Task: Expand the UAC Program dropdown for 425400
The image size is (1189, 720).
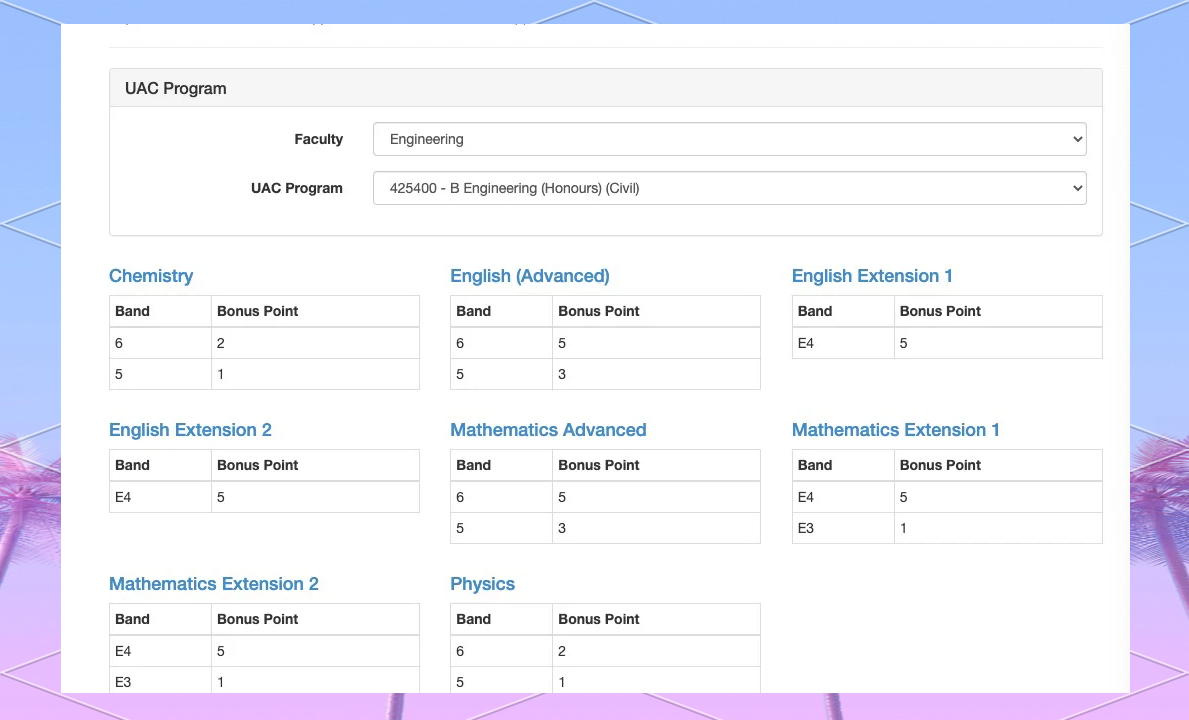Action: [x=729, y=188]
